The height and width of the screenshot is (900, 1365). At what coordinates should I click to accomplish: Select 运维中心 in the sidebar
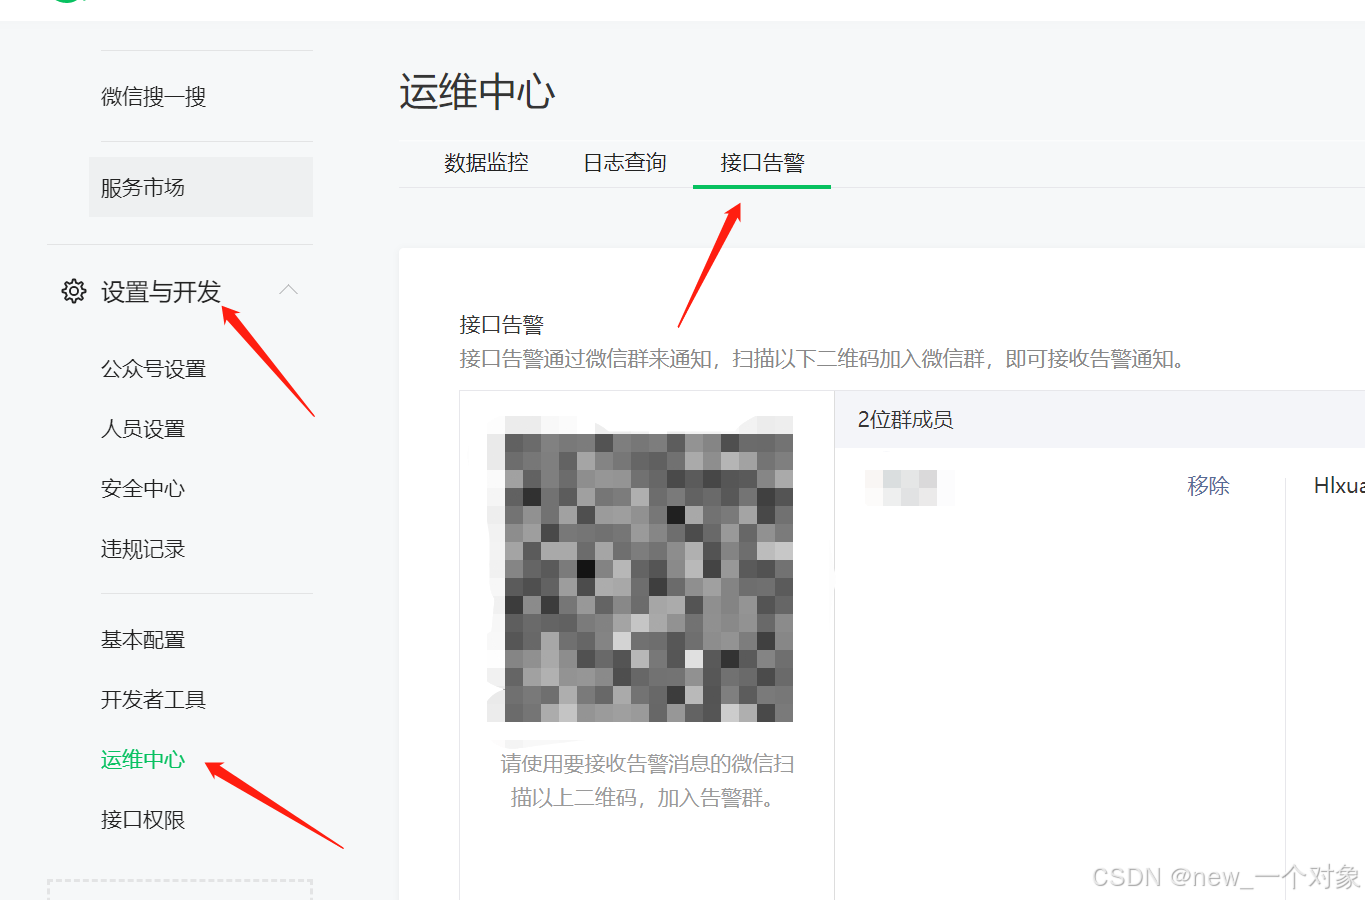[x=143, y=760]
